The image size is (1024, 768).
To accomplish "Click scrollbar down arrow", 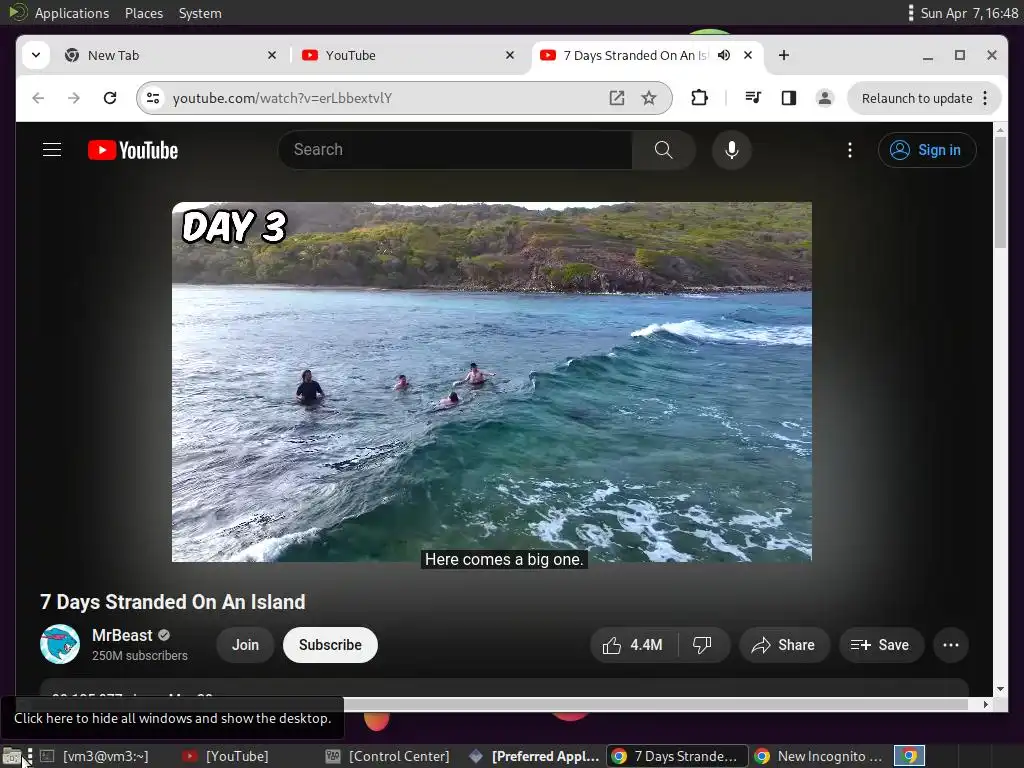I will tap(1000, 689).
